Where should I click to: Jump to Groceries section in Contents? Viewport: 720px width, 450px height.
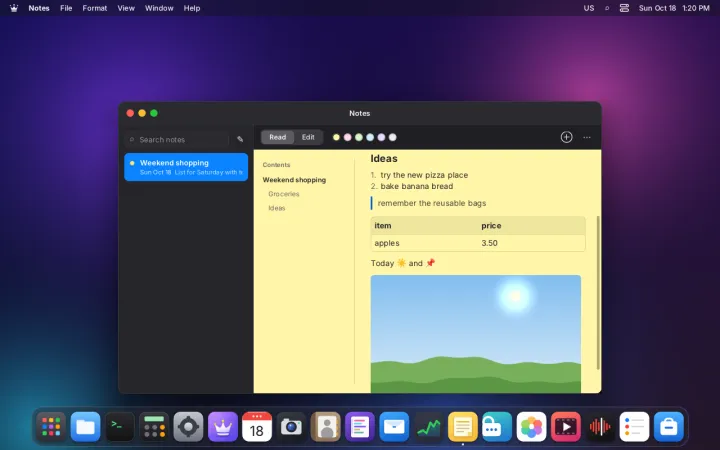click(x=284, y=194)
